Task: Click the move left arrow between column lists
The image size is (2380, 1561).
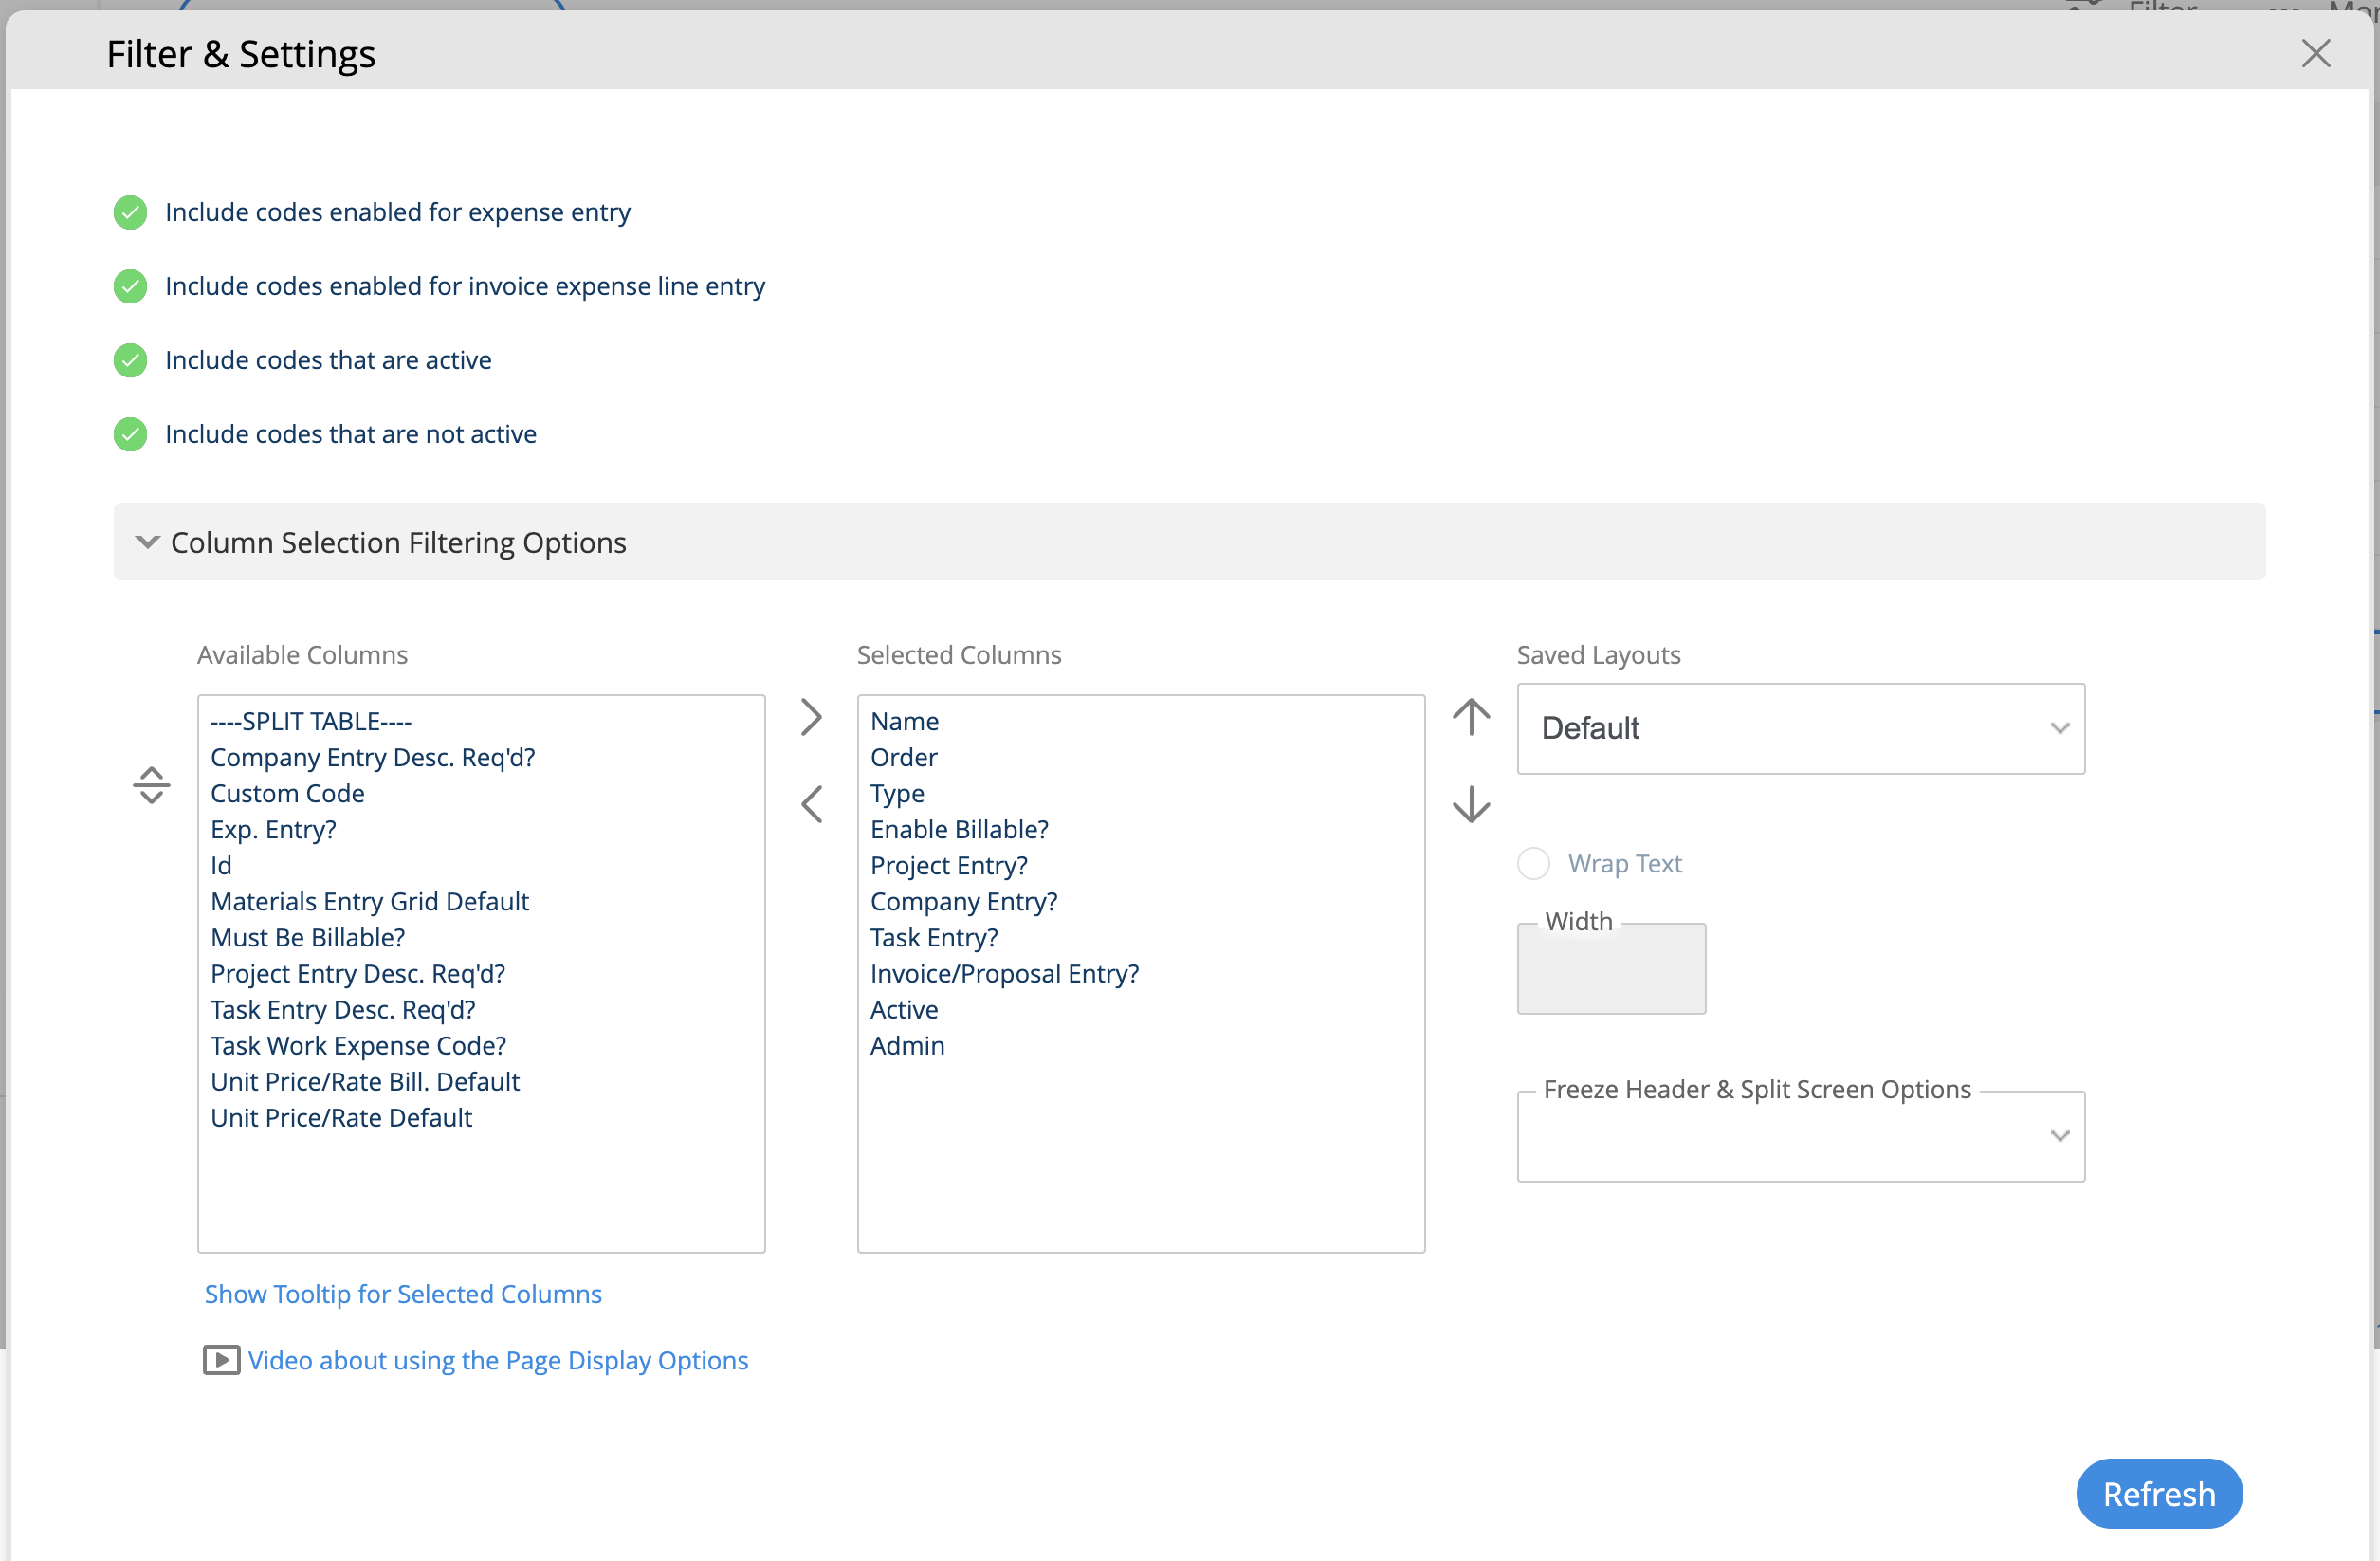Action: [811, 804]
